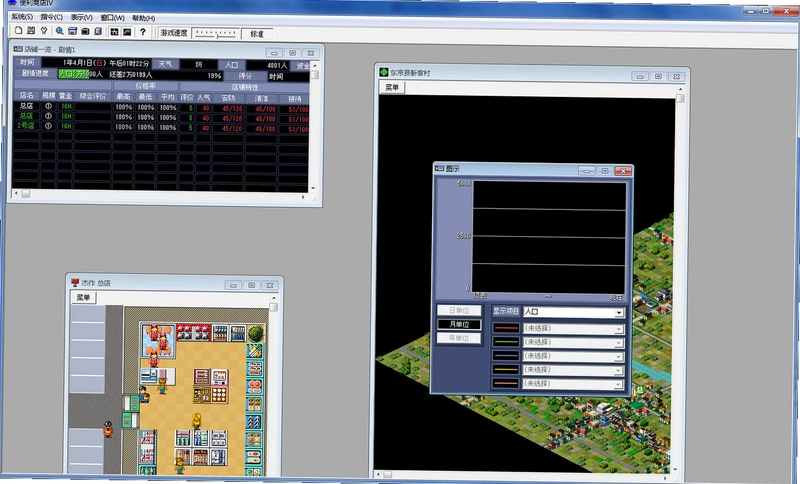Click store list horizontal scrollbar right arrow
Viewport: 800px width, 484px height.
(x=304, y=196)
